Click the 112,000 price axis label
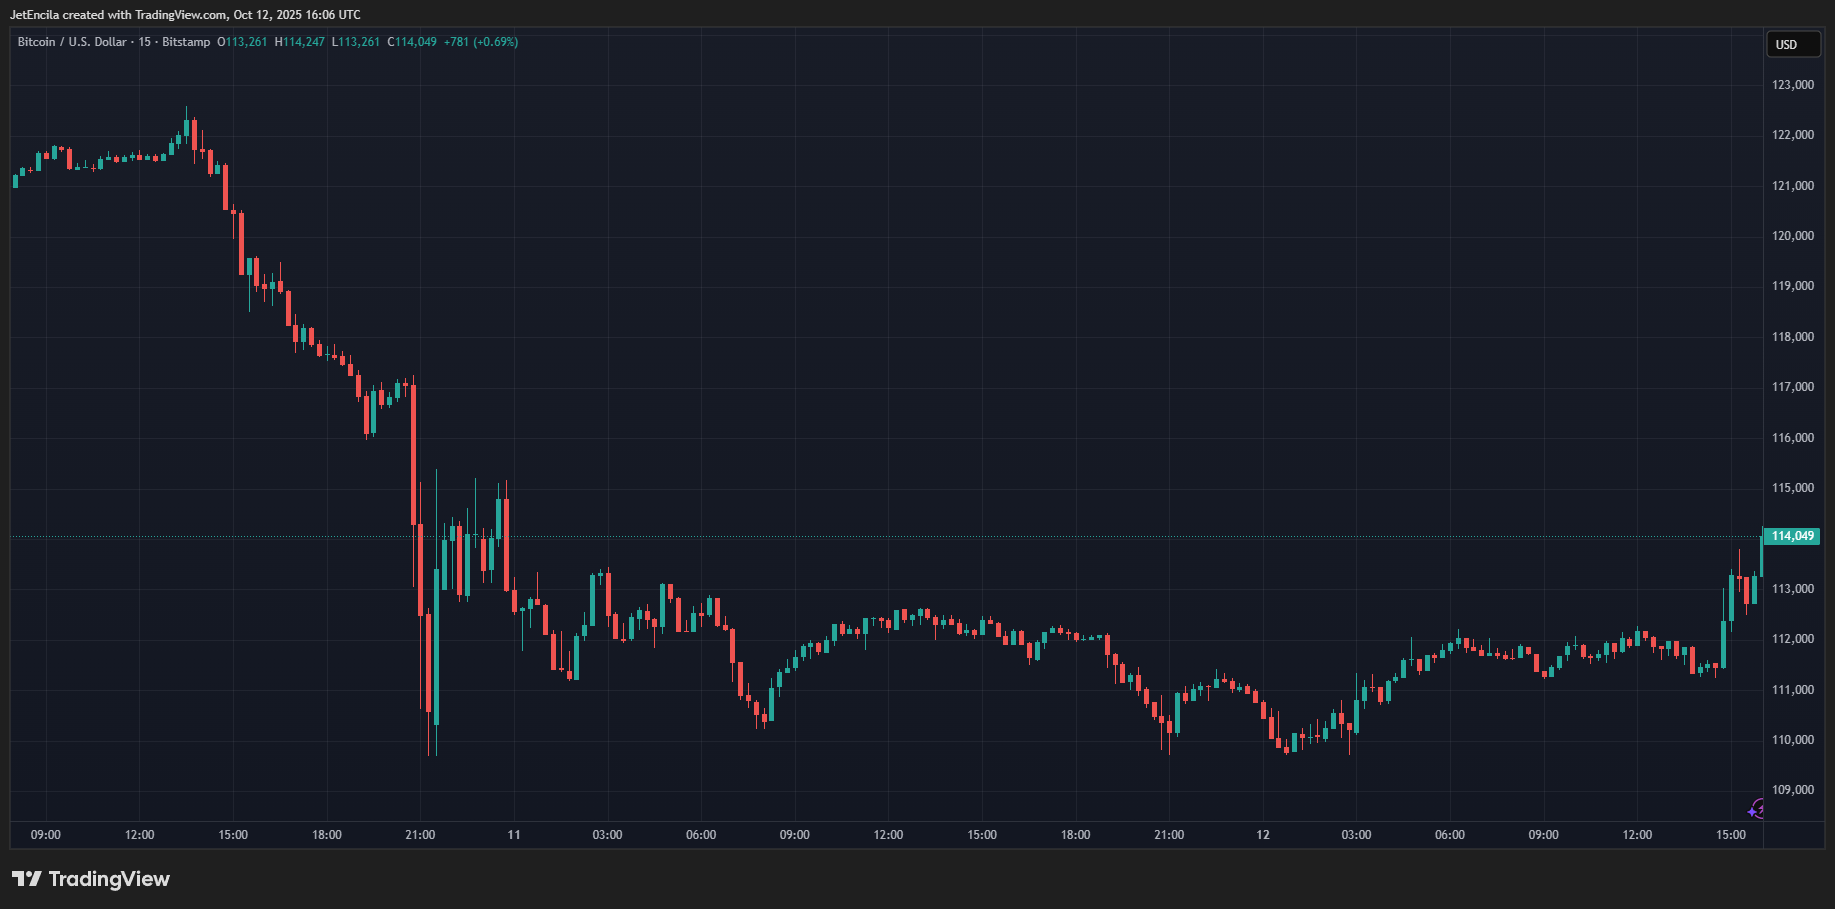 point(1793,639)
